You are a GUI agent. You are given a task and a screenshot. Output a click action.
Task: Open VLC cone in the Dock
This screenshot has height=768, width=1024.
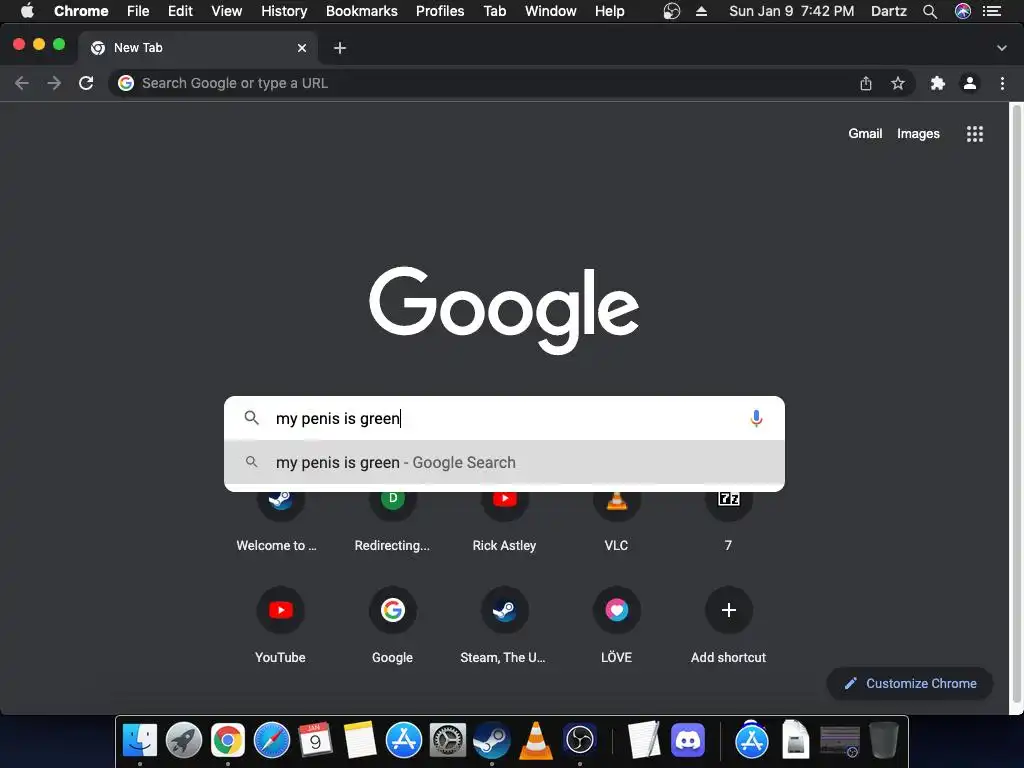(536, 740)
